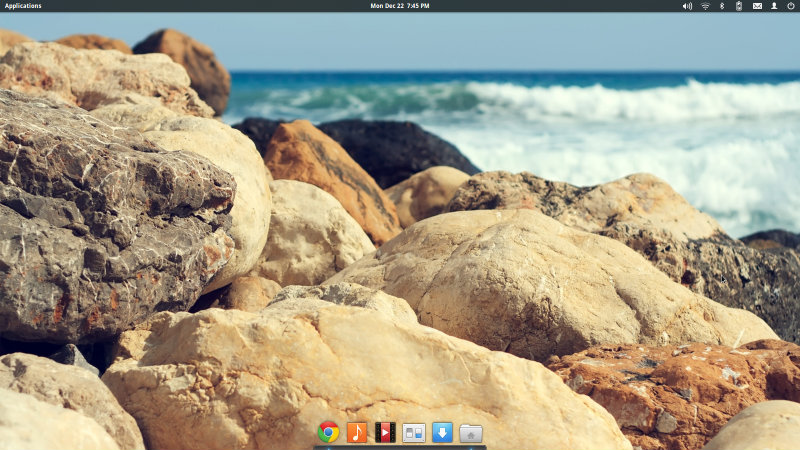
Task: Open the mail messaging indicator
Action: (x=757, y=6)
